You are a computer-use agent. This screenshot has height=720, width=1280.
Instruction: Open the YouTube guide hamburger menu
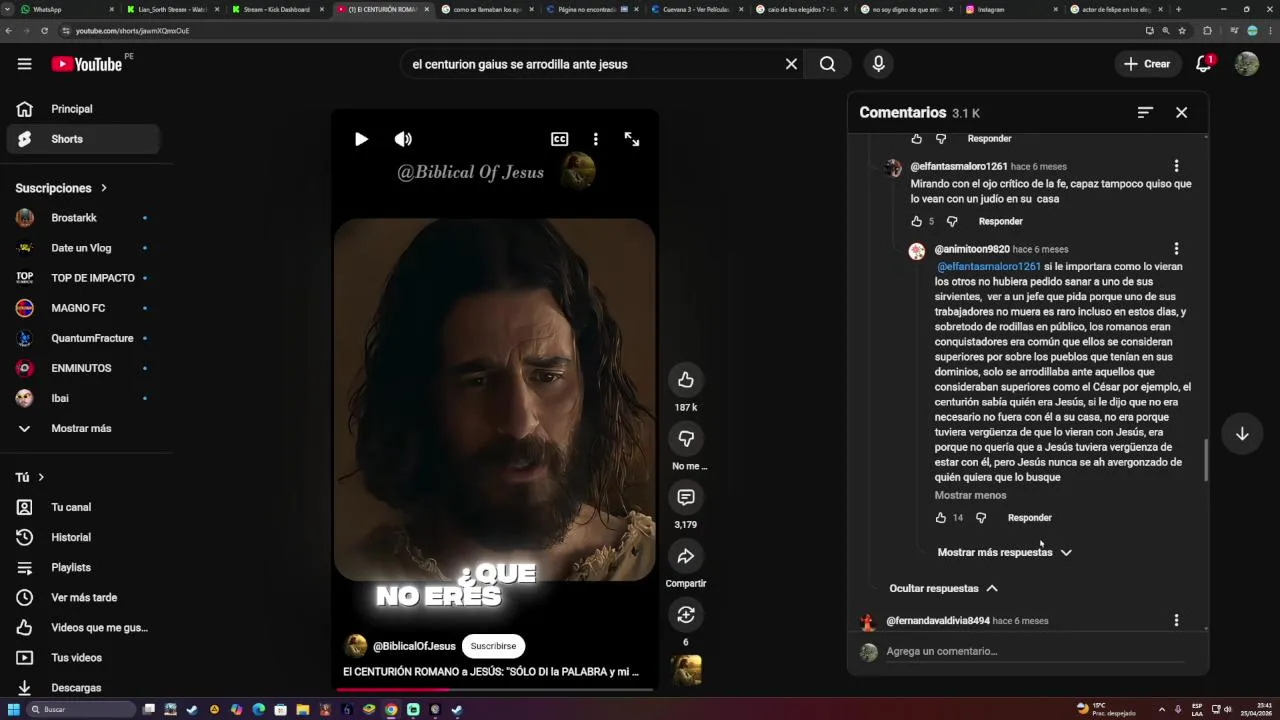click(x=24, y=64)
